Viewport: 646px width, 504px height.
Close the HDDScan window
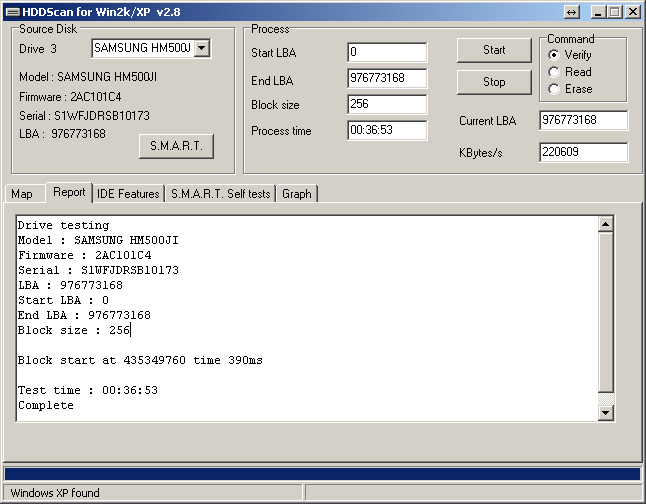pos(632,12)
